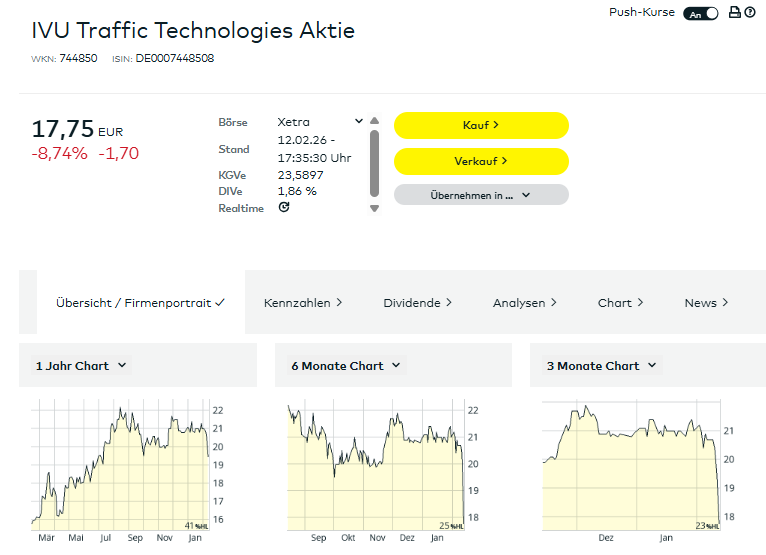Click the yellow Verkauf button

[x=481, y=161]
